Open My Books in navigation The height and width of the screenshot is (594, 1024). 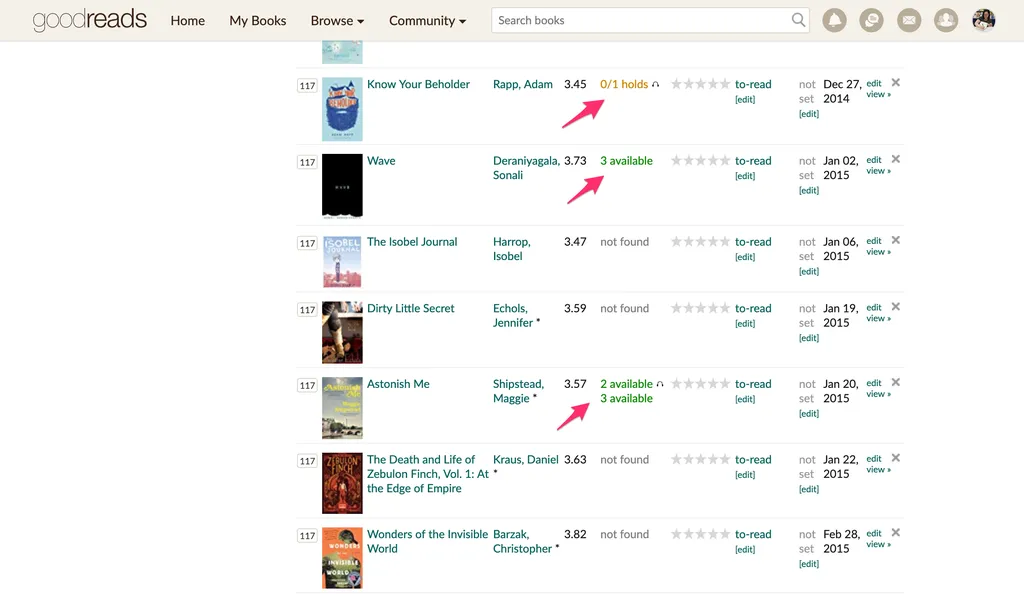[257, 20]
